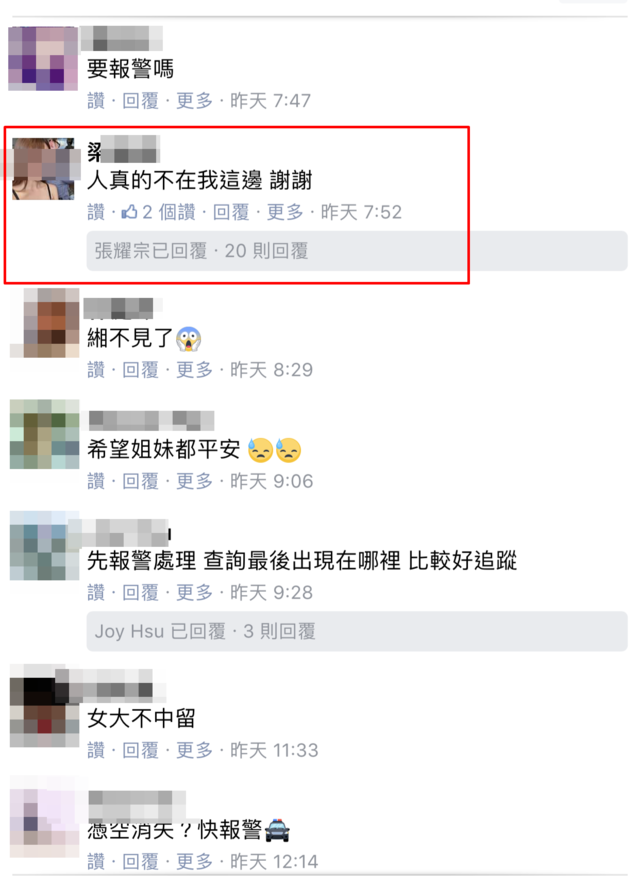Click the first sweat-face emoji after 希望姐妹都平安

coord(260,450)
